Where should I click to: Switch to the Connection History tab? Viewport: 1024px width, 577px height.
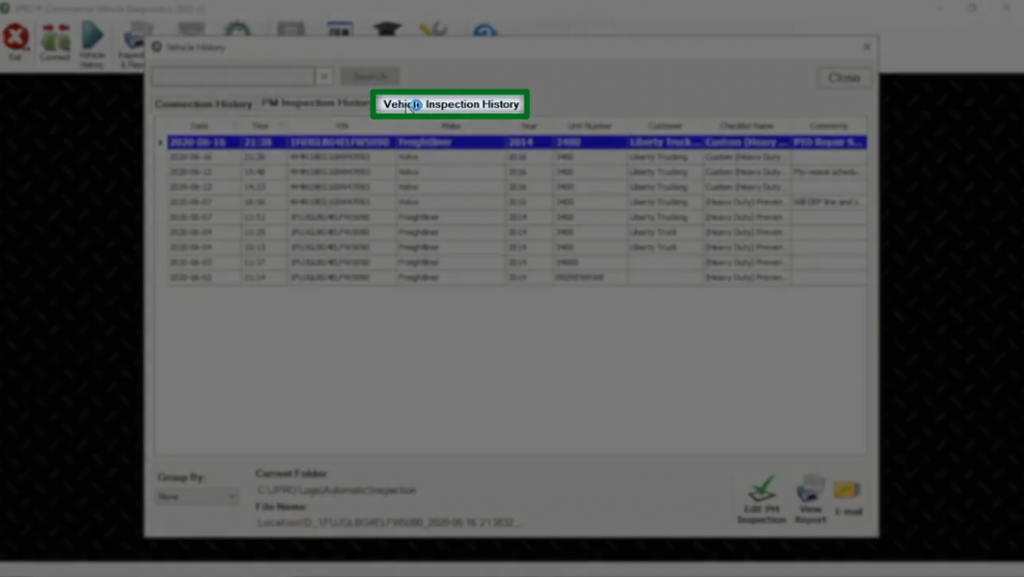(x=202, y=103)
